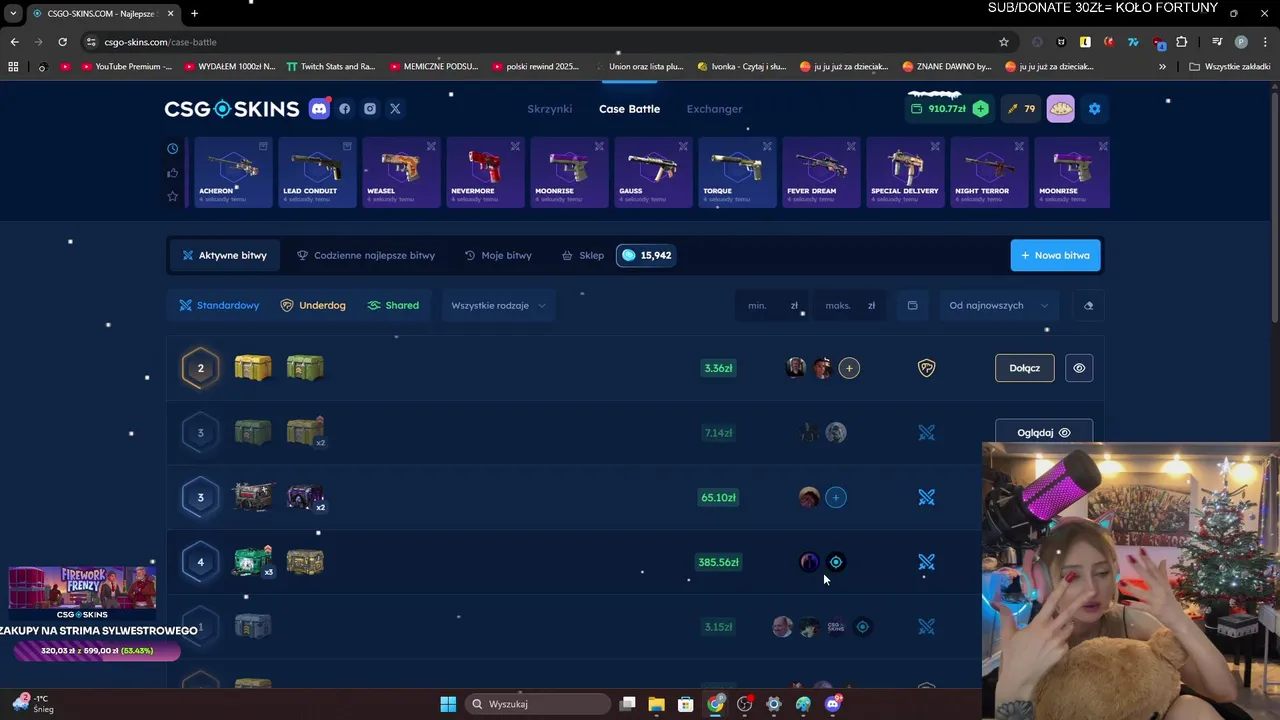
Task: Open File Explorer from taskbar
Action: point(656,704)
